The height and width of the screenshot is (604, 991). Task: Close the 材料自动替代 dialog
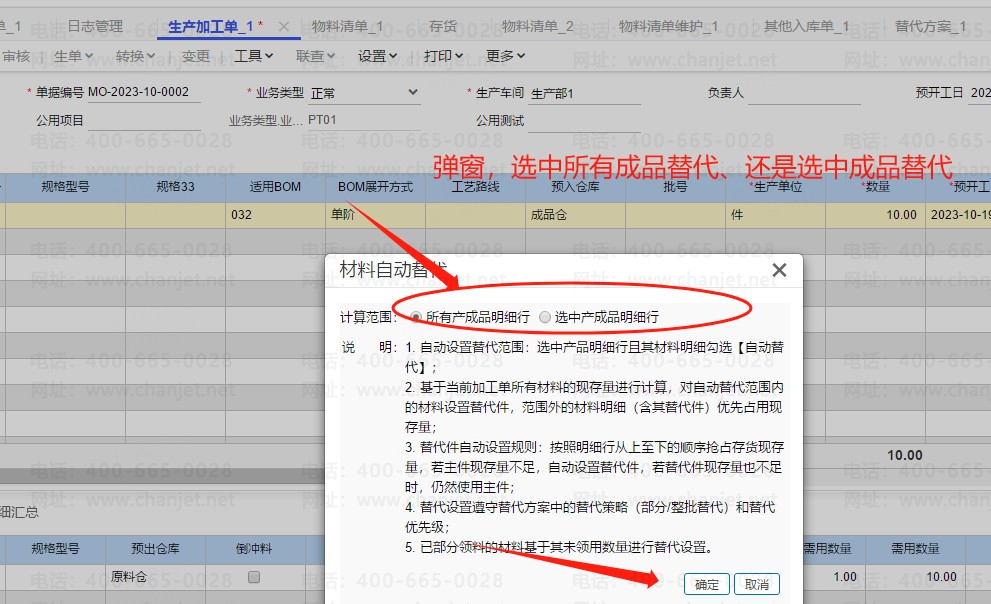780,270
